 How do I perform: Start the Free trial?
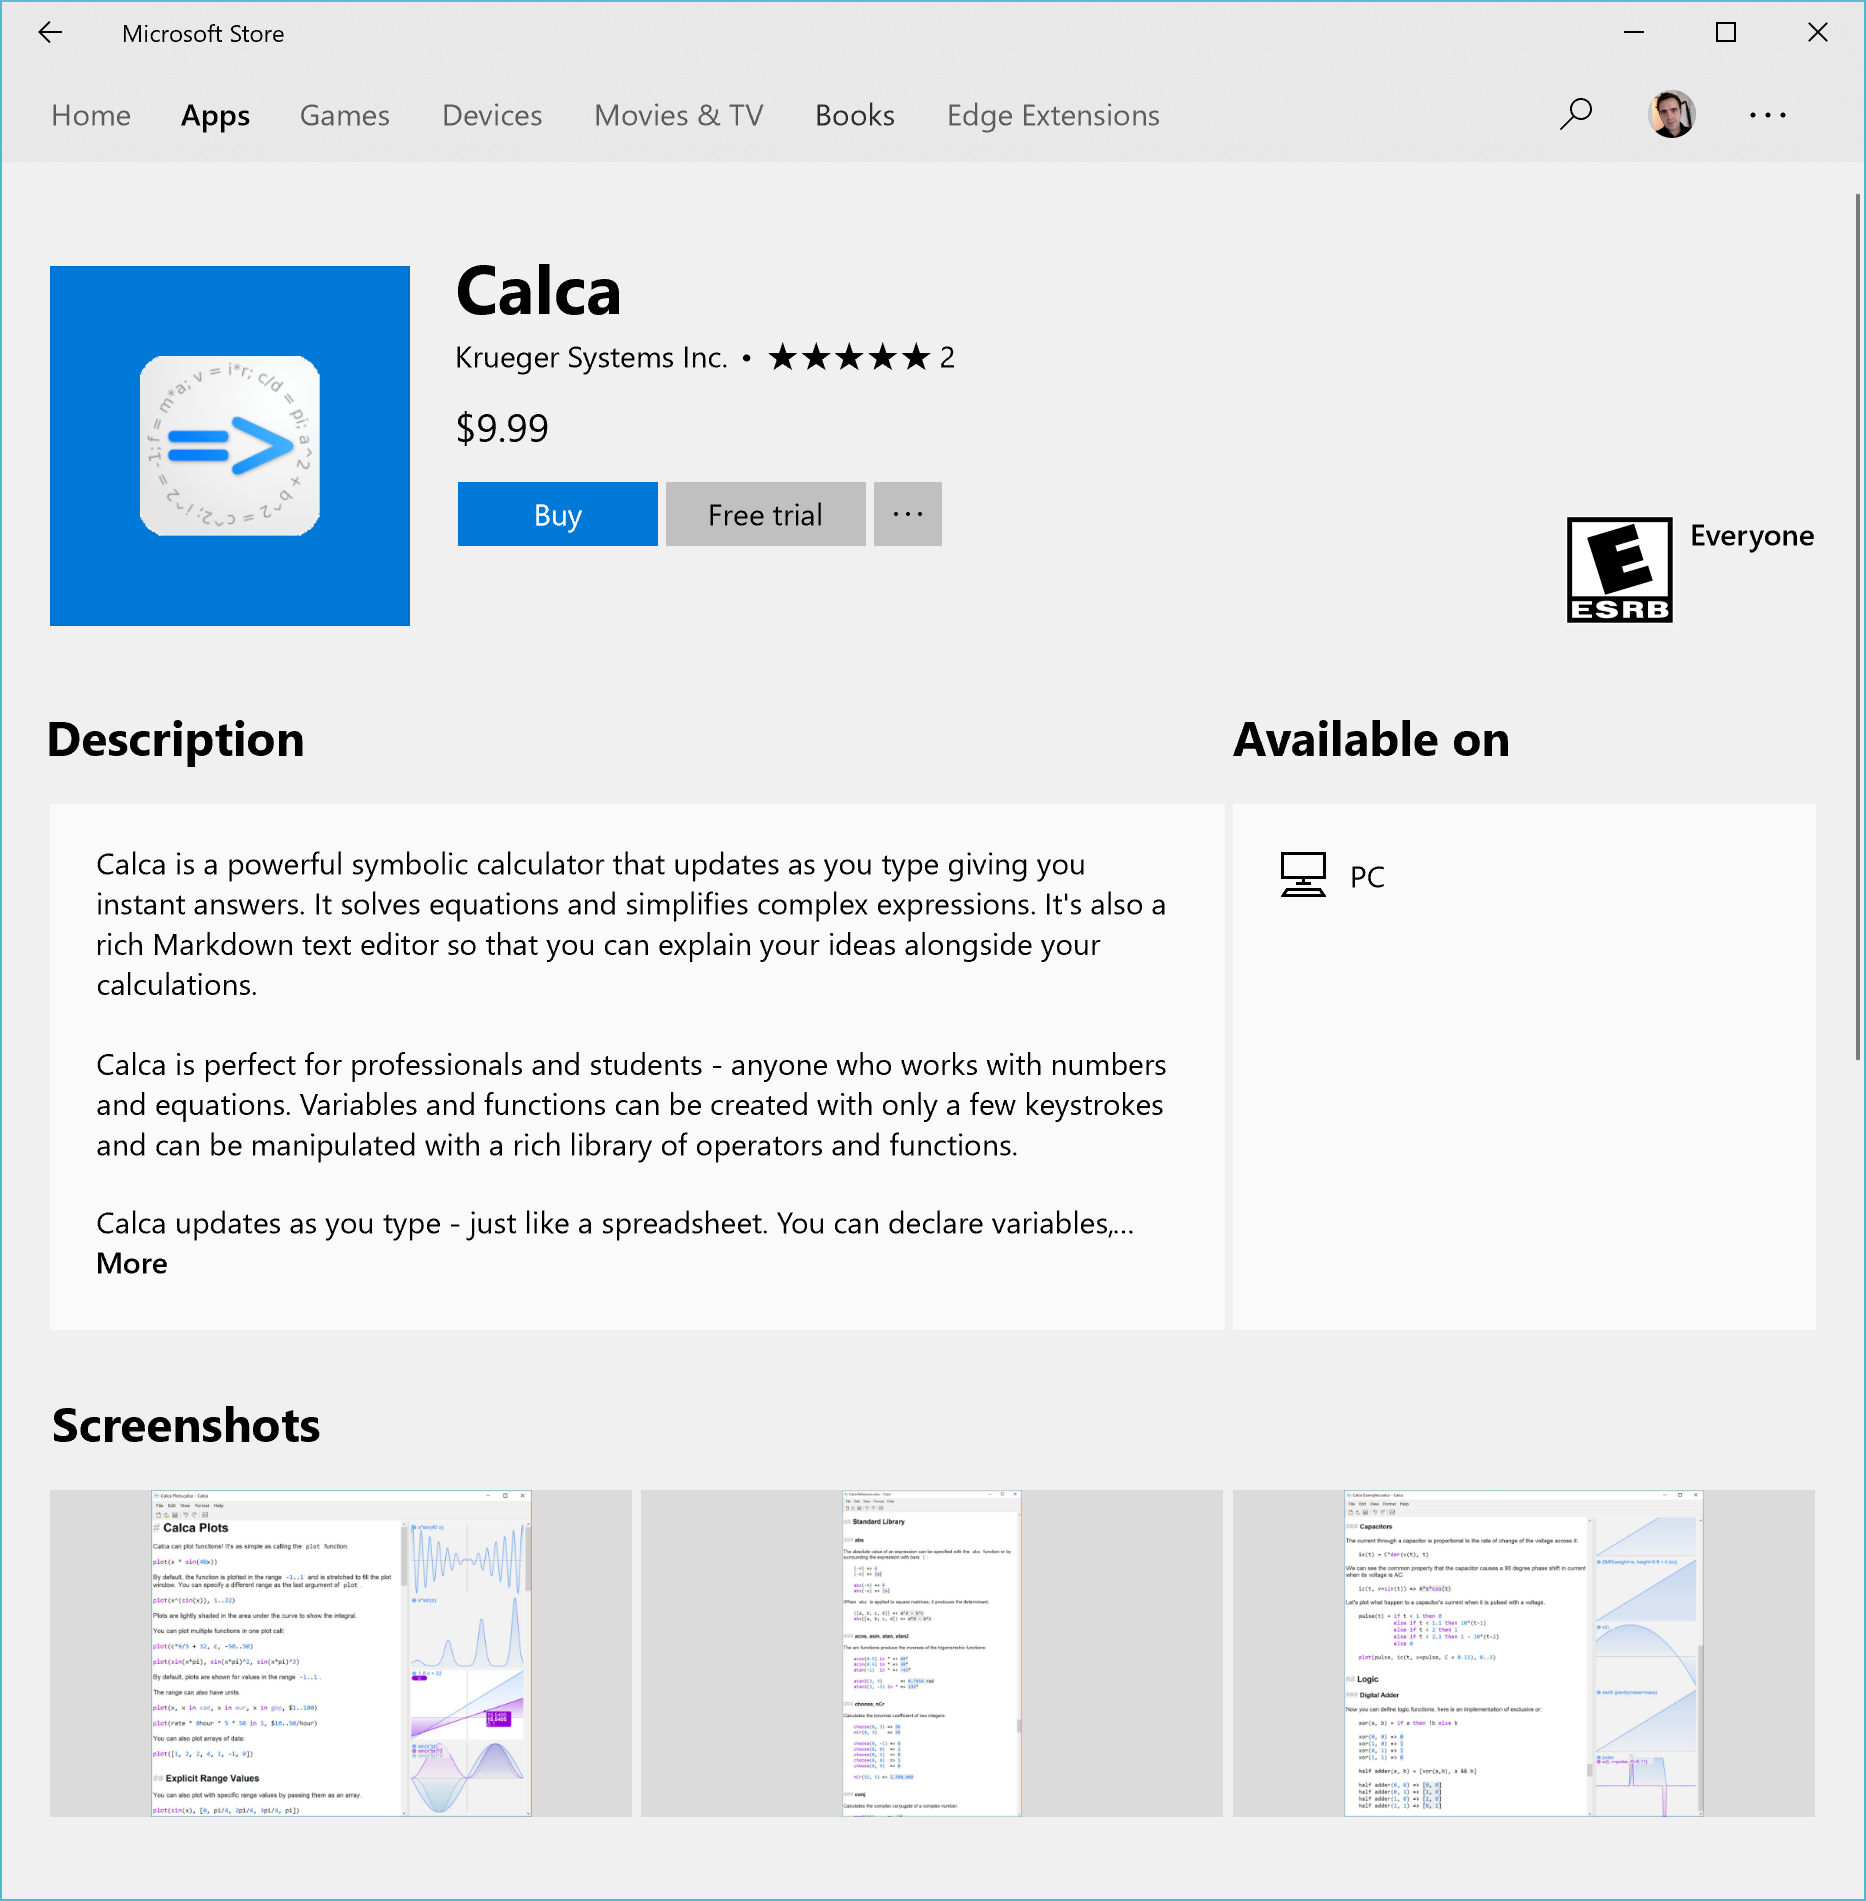[766, 514]
